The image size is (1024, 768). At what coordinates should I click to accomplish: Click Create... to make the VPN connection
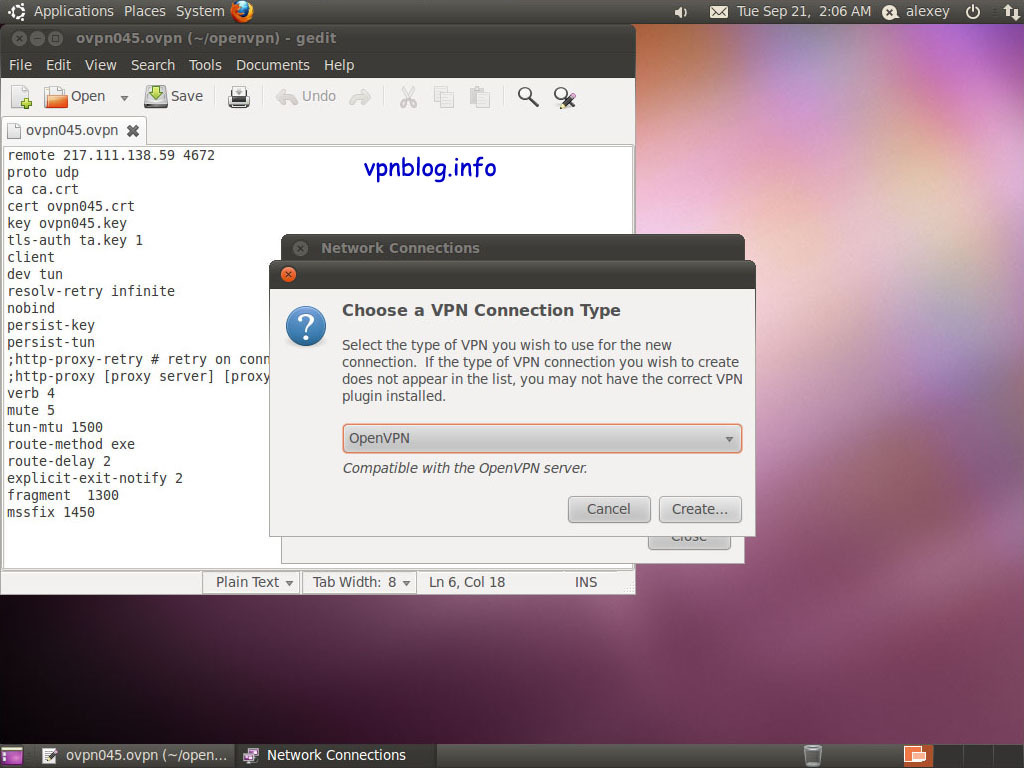click(700, 509)
